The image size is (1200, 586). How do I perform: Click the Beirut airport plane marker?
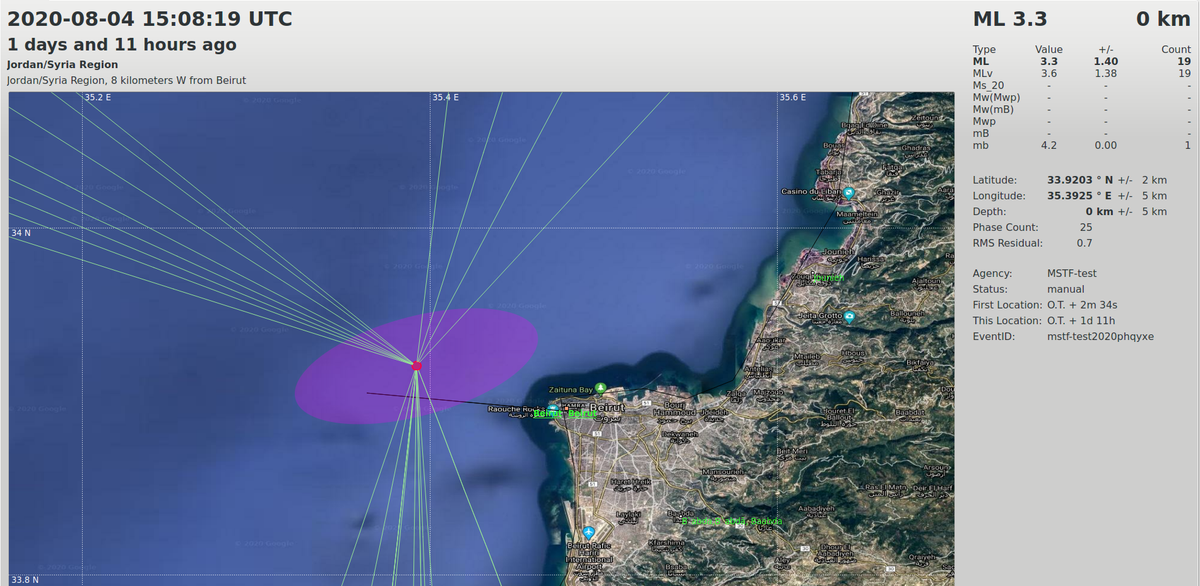point(588,532)
